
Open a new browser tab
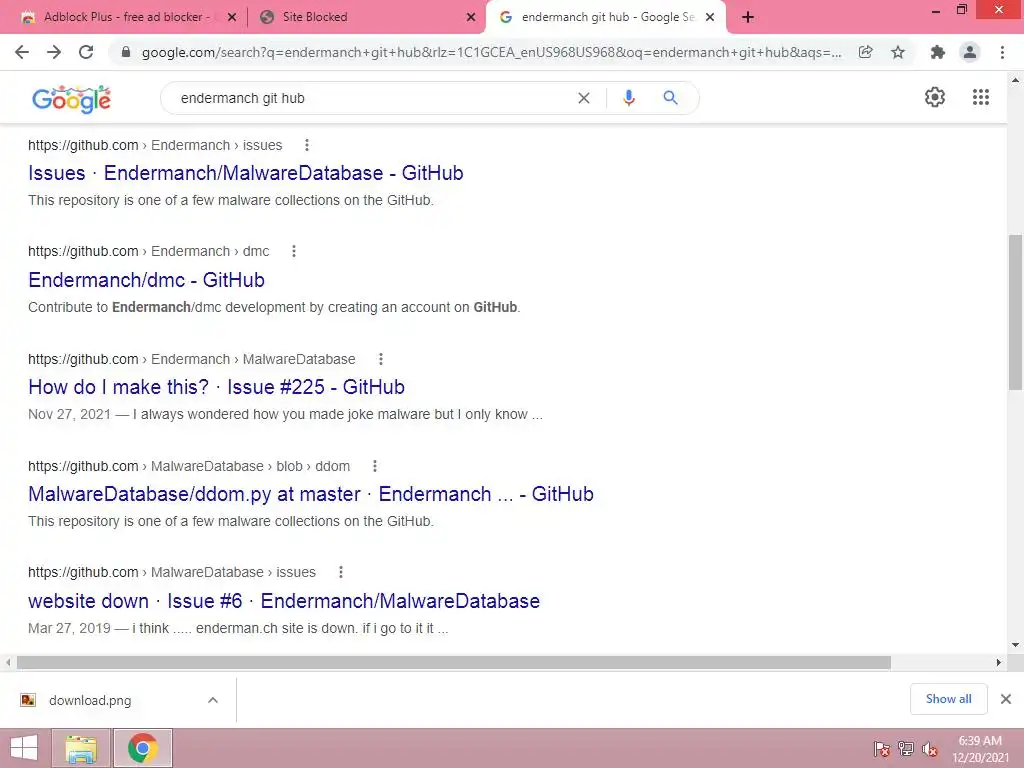[748, 18]
